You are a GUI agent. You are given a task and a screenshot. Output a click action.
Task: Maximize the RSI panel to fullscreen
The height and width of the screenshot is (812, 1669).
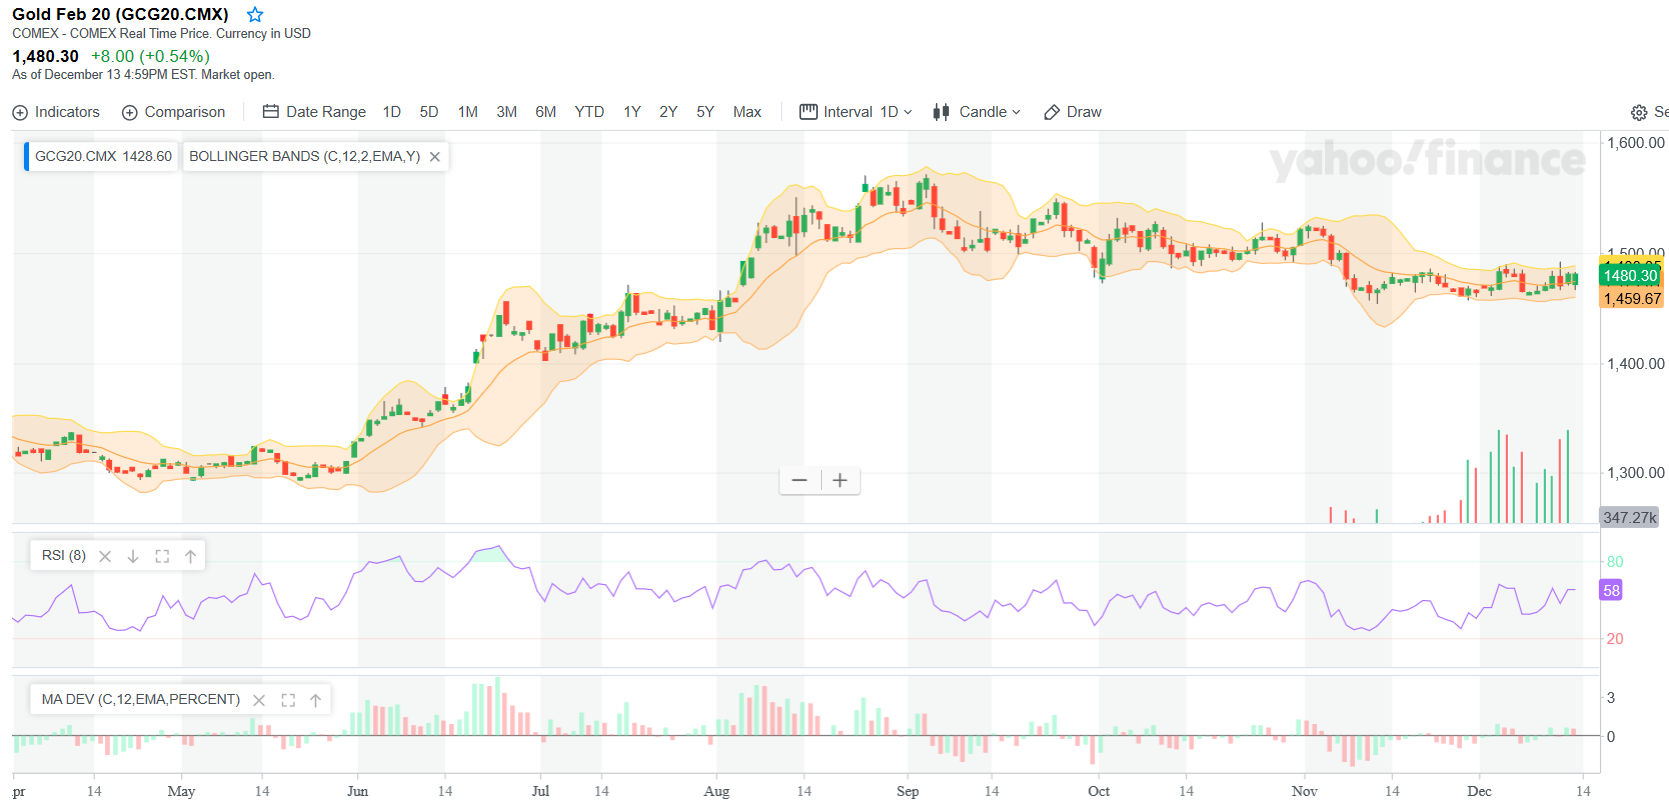[162, 556]
